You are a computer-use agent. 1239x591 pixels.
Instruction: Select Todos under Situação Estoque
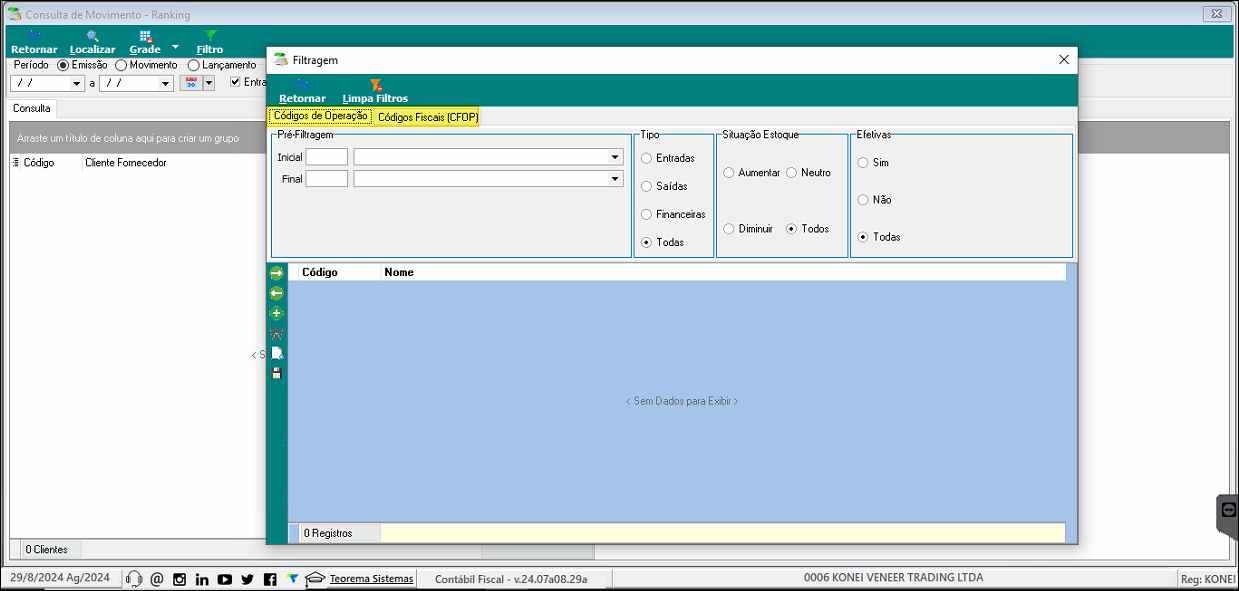click(791, 229)
